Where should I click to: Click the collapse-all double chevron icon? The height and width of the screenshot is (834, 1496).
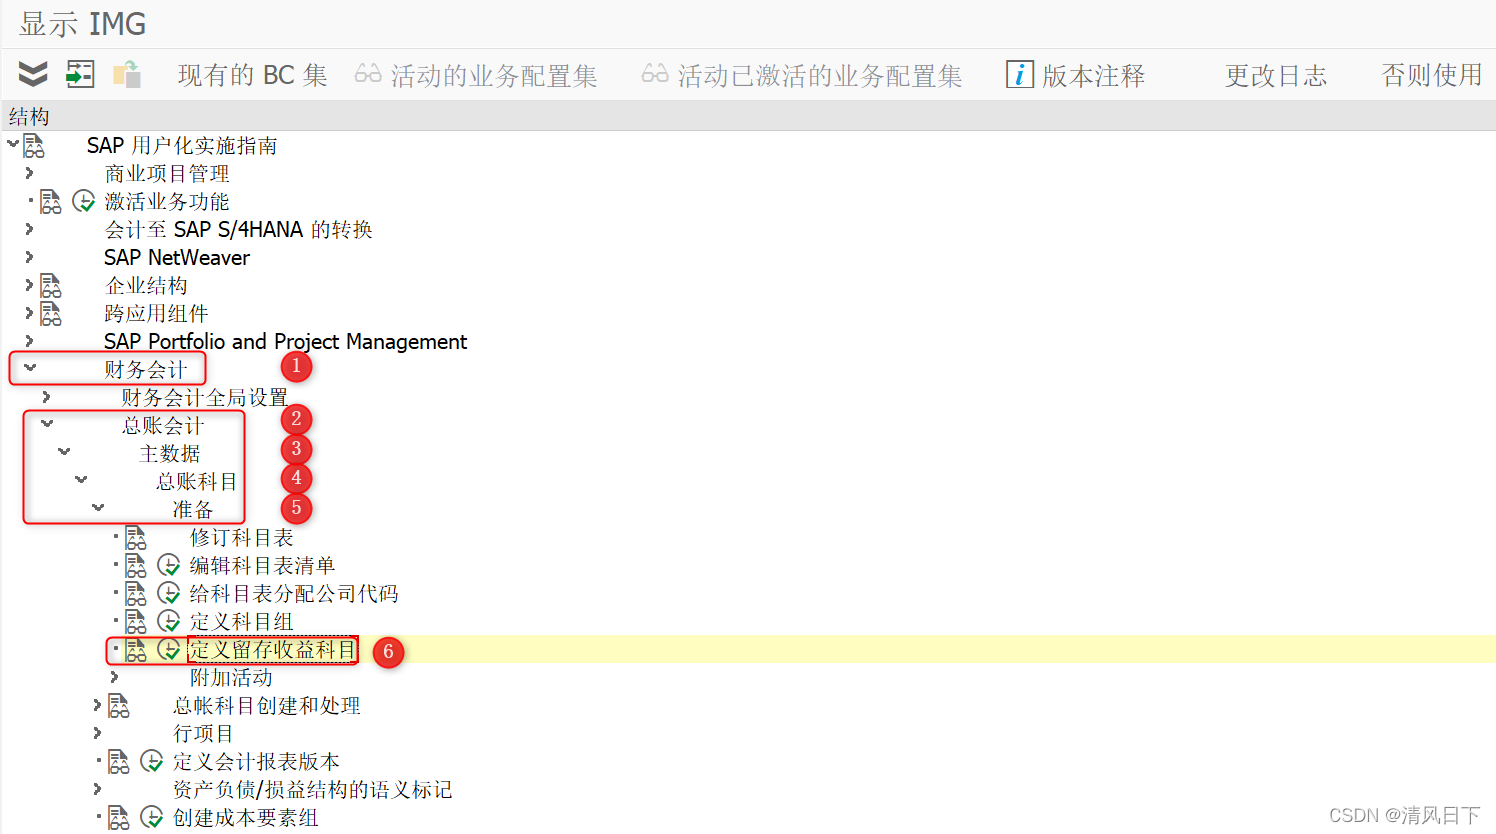(x=31, y=74)
